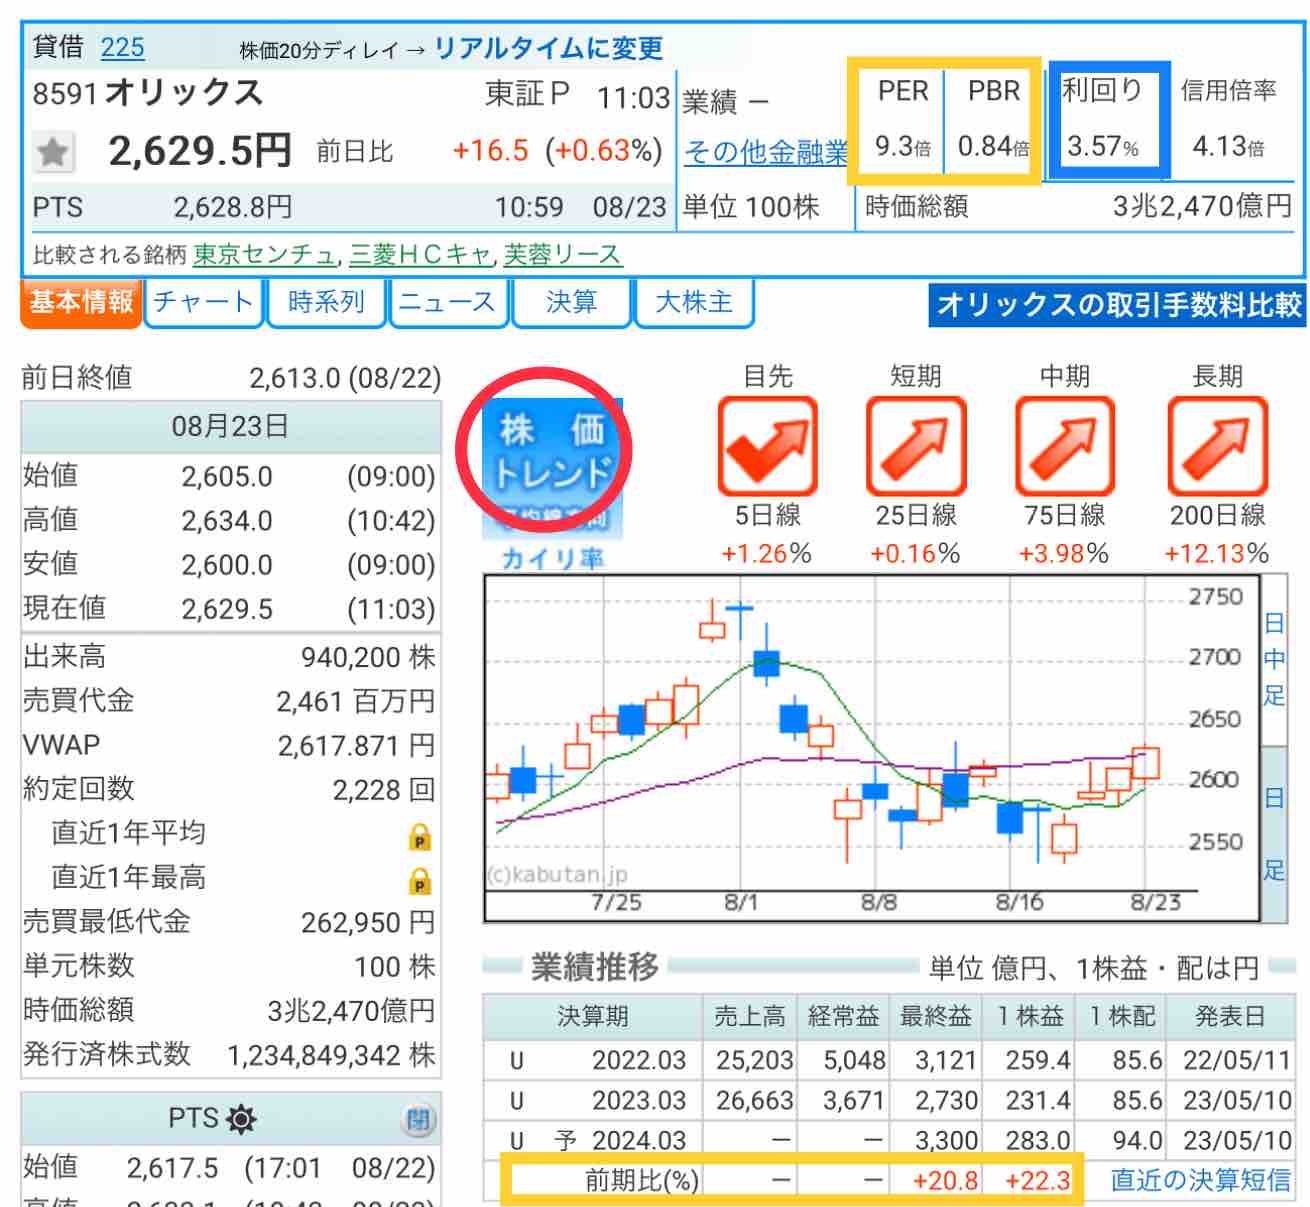Open 芙蓉リース comparison stock link
1310x1207 pixels.
coord(562,255)
